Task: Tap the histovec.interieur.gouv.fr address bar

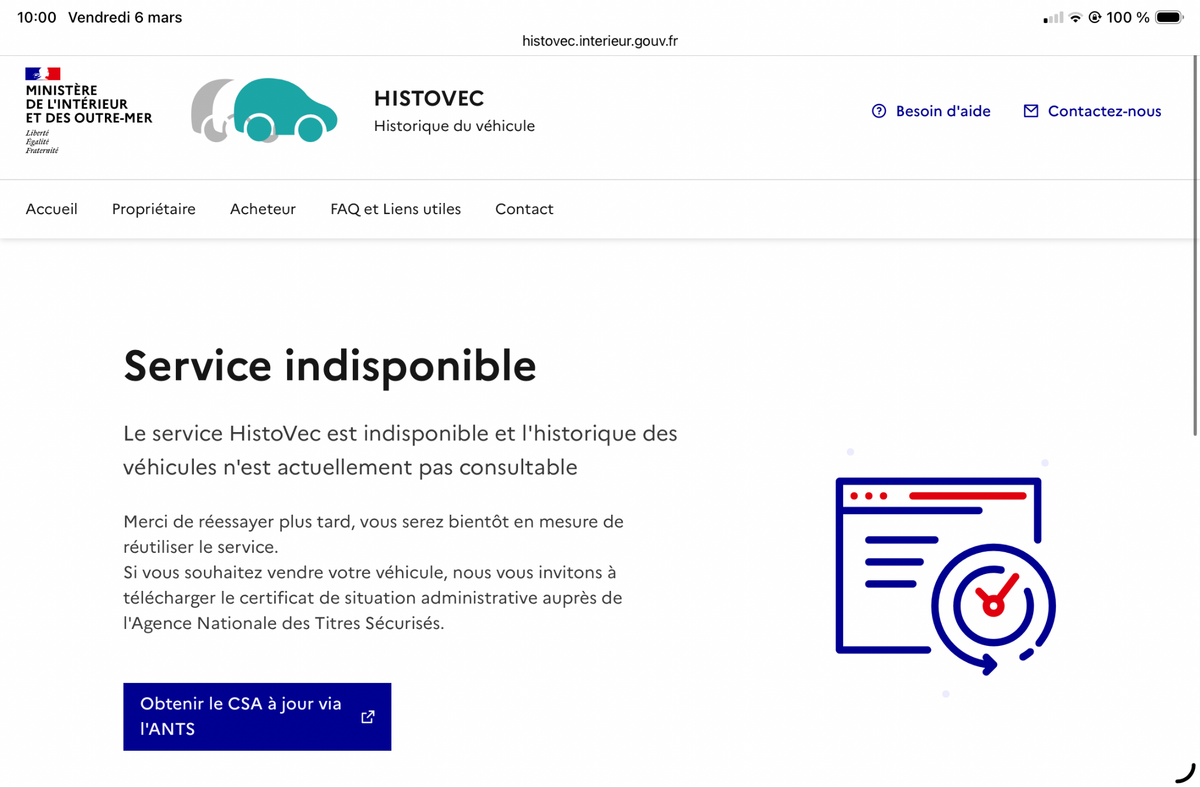Action: (600, 41)
